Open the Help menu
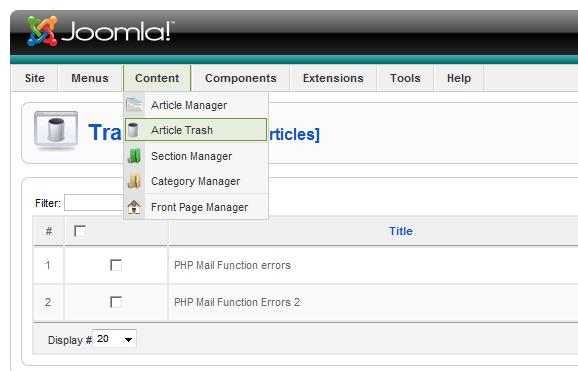This screenshot has width=578, height=371. (459, 78)
